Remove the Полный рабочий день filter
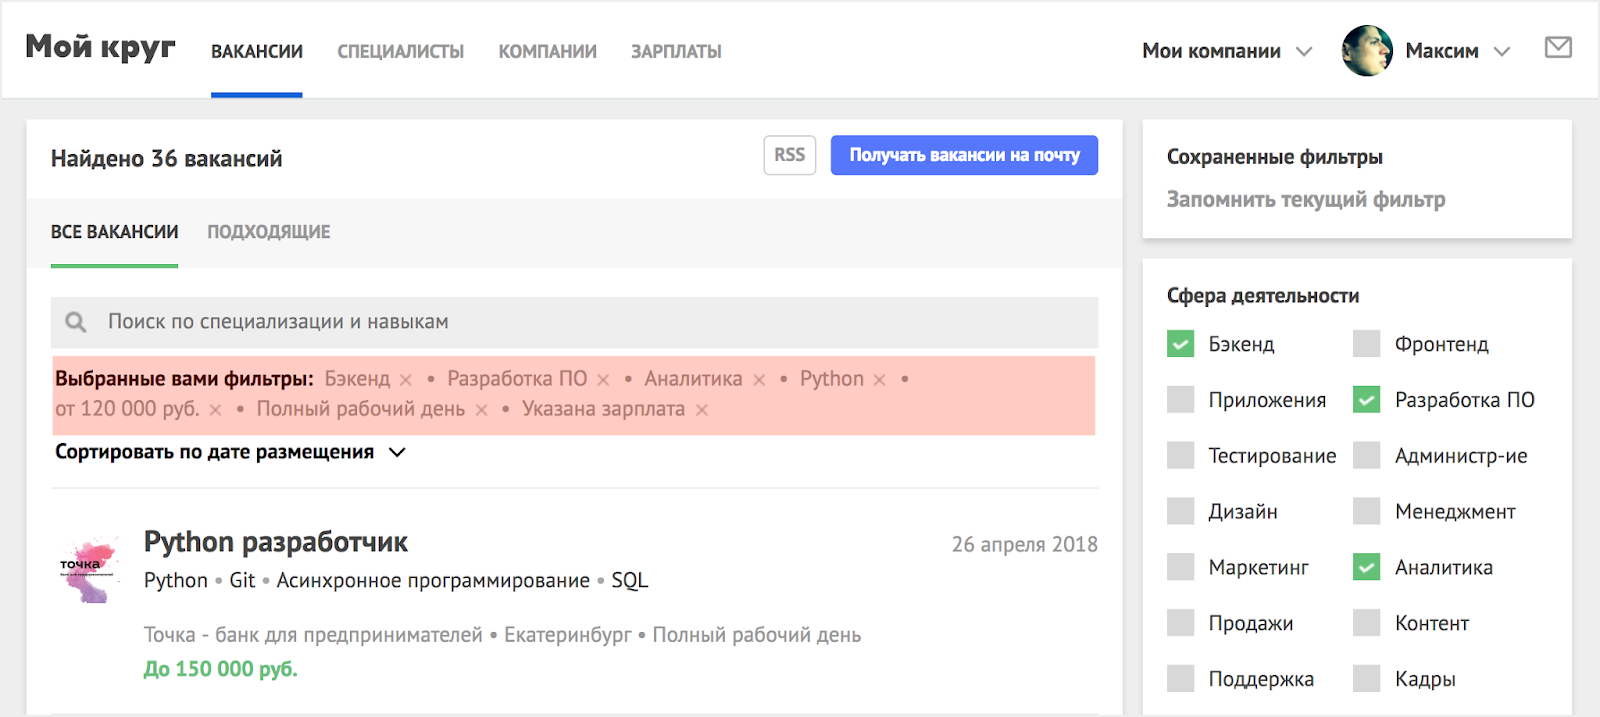The width and height of the screenshot is (1600, 717). click(x=481, y=410)
